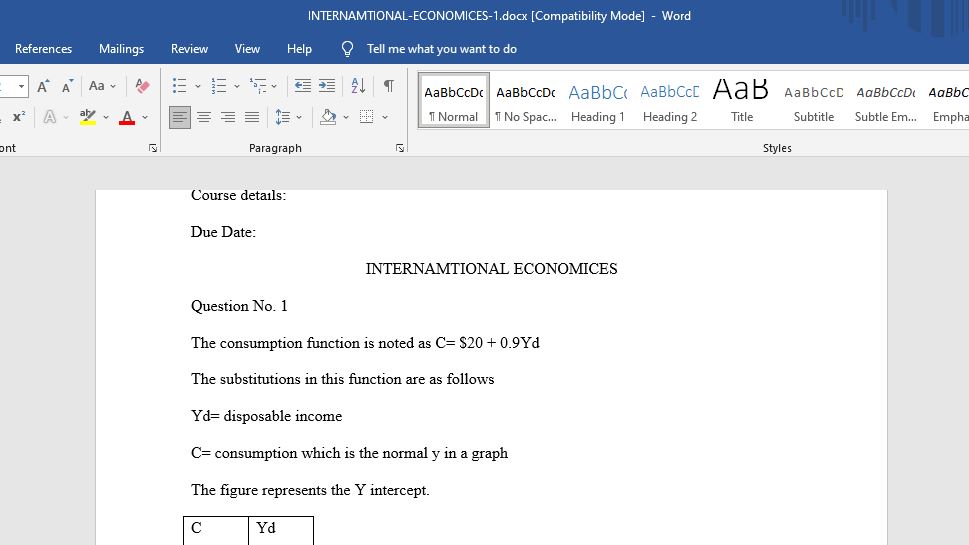The width and height of the screenshot is (969, 545).
Task: Apply borders to the paragraph
Action: click(366, 117)
